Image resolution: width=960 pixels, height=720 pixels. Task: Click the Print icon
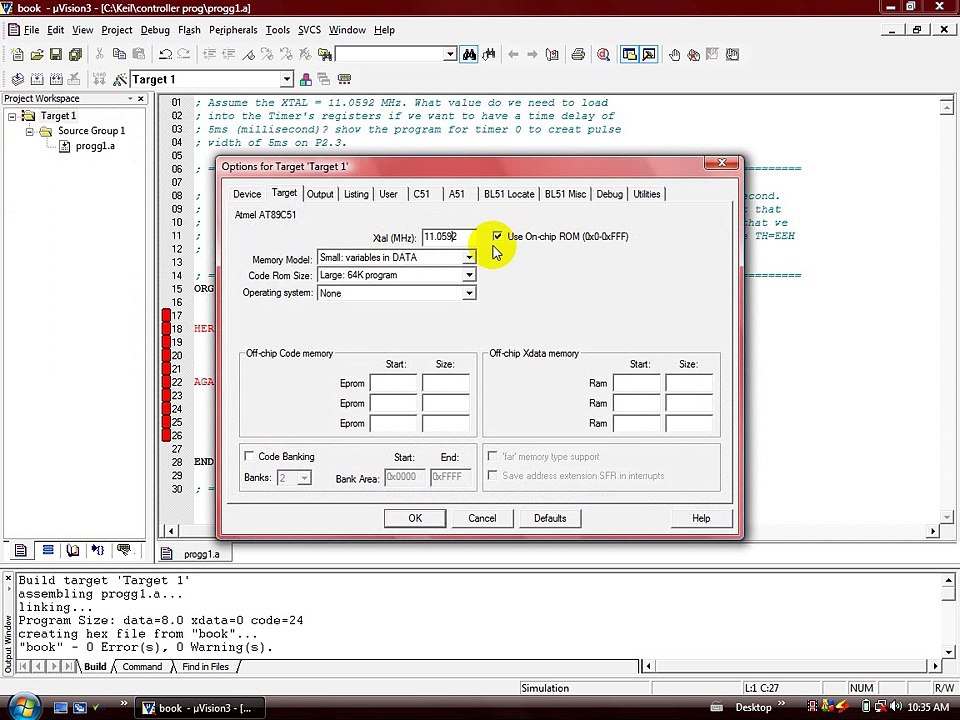578,54
